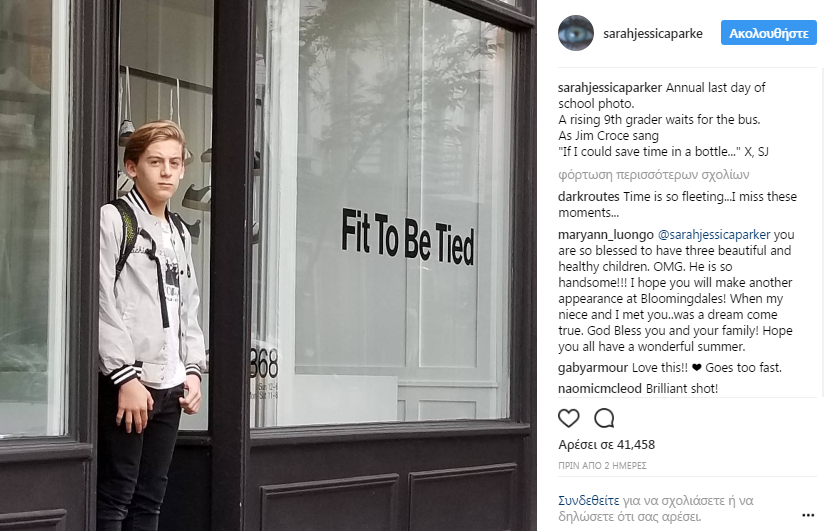This screenshot has width=824, height=531.
Task: Open the gabyarmour commenter profile
Action: click(593, 367)
